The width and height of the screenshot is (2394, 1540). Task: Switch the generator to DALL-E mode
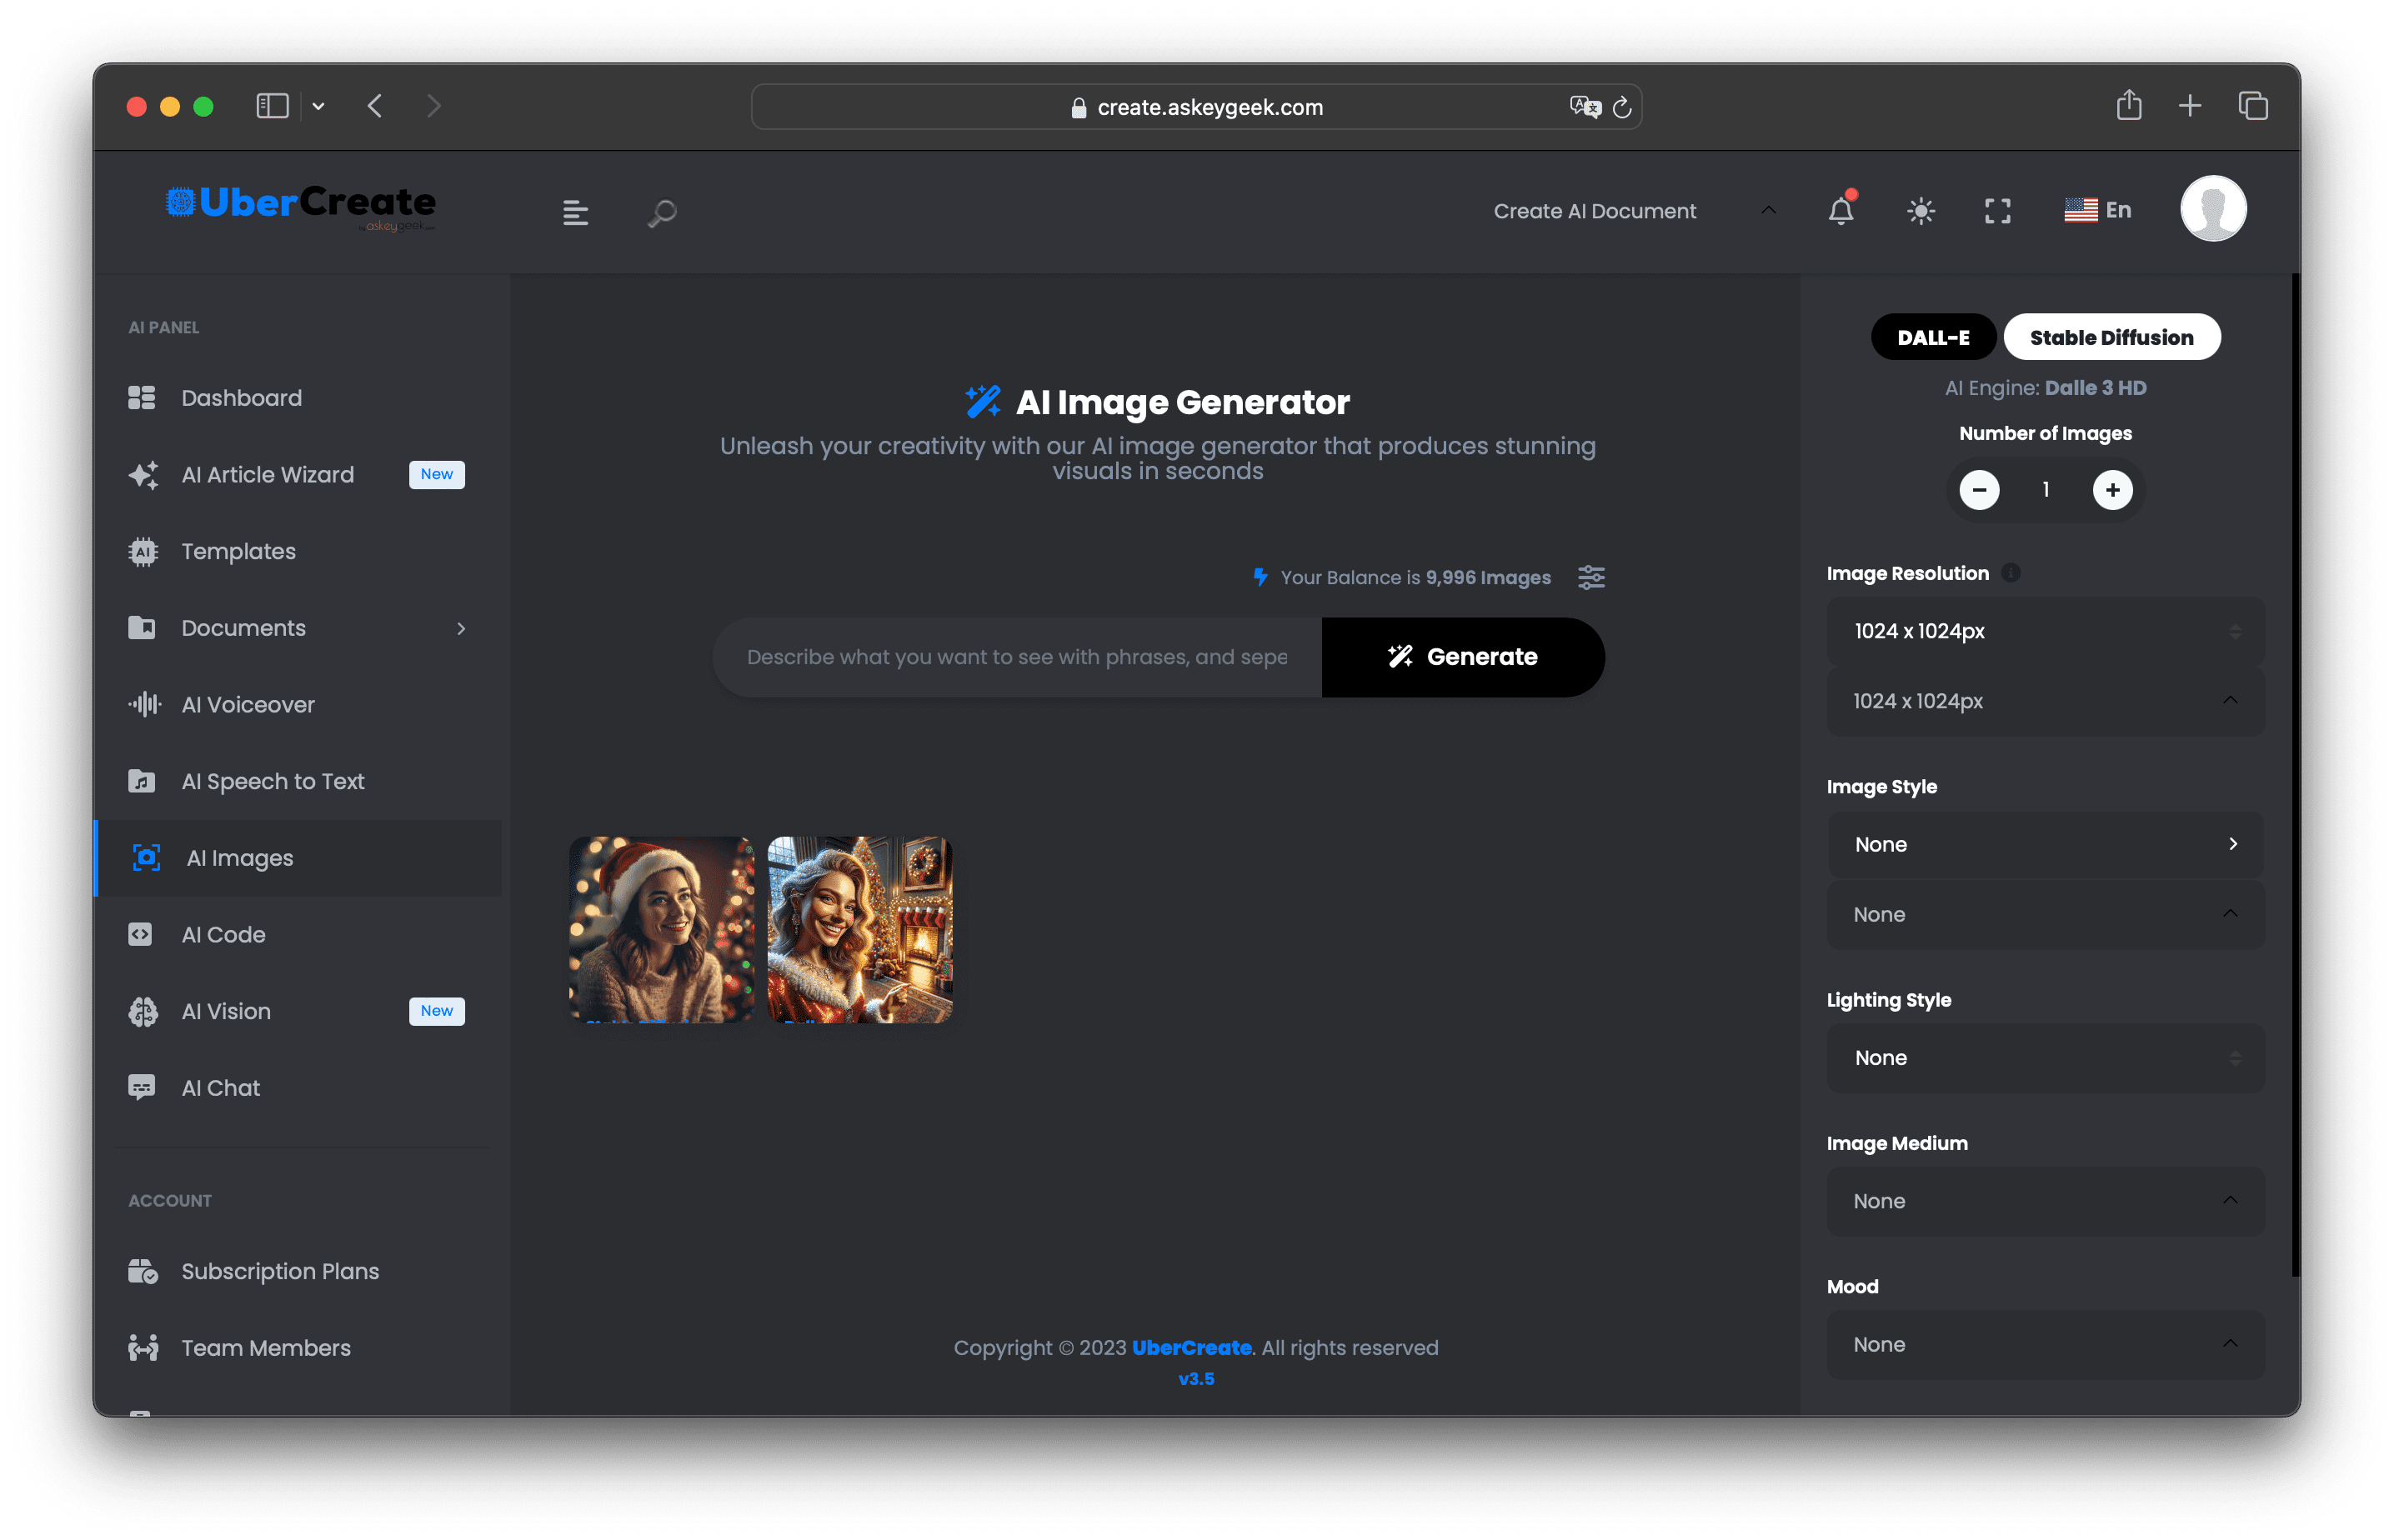1932,337
